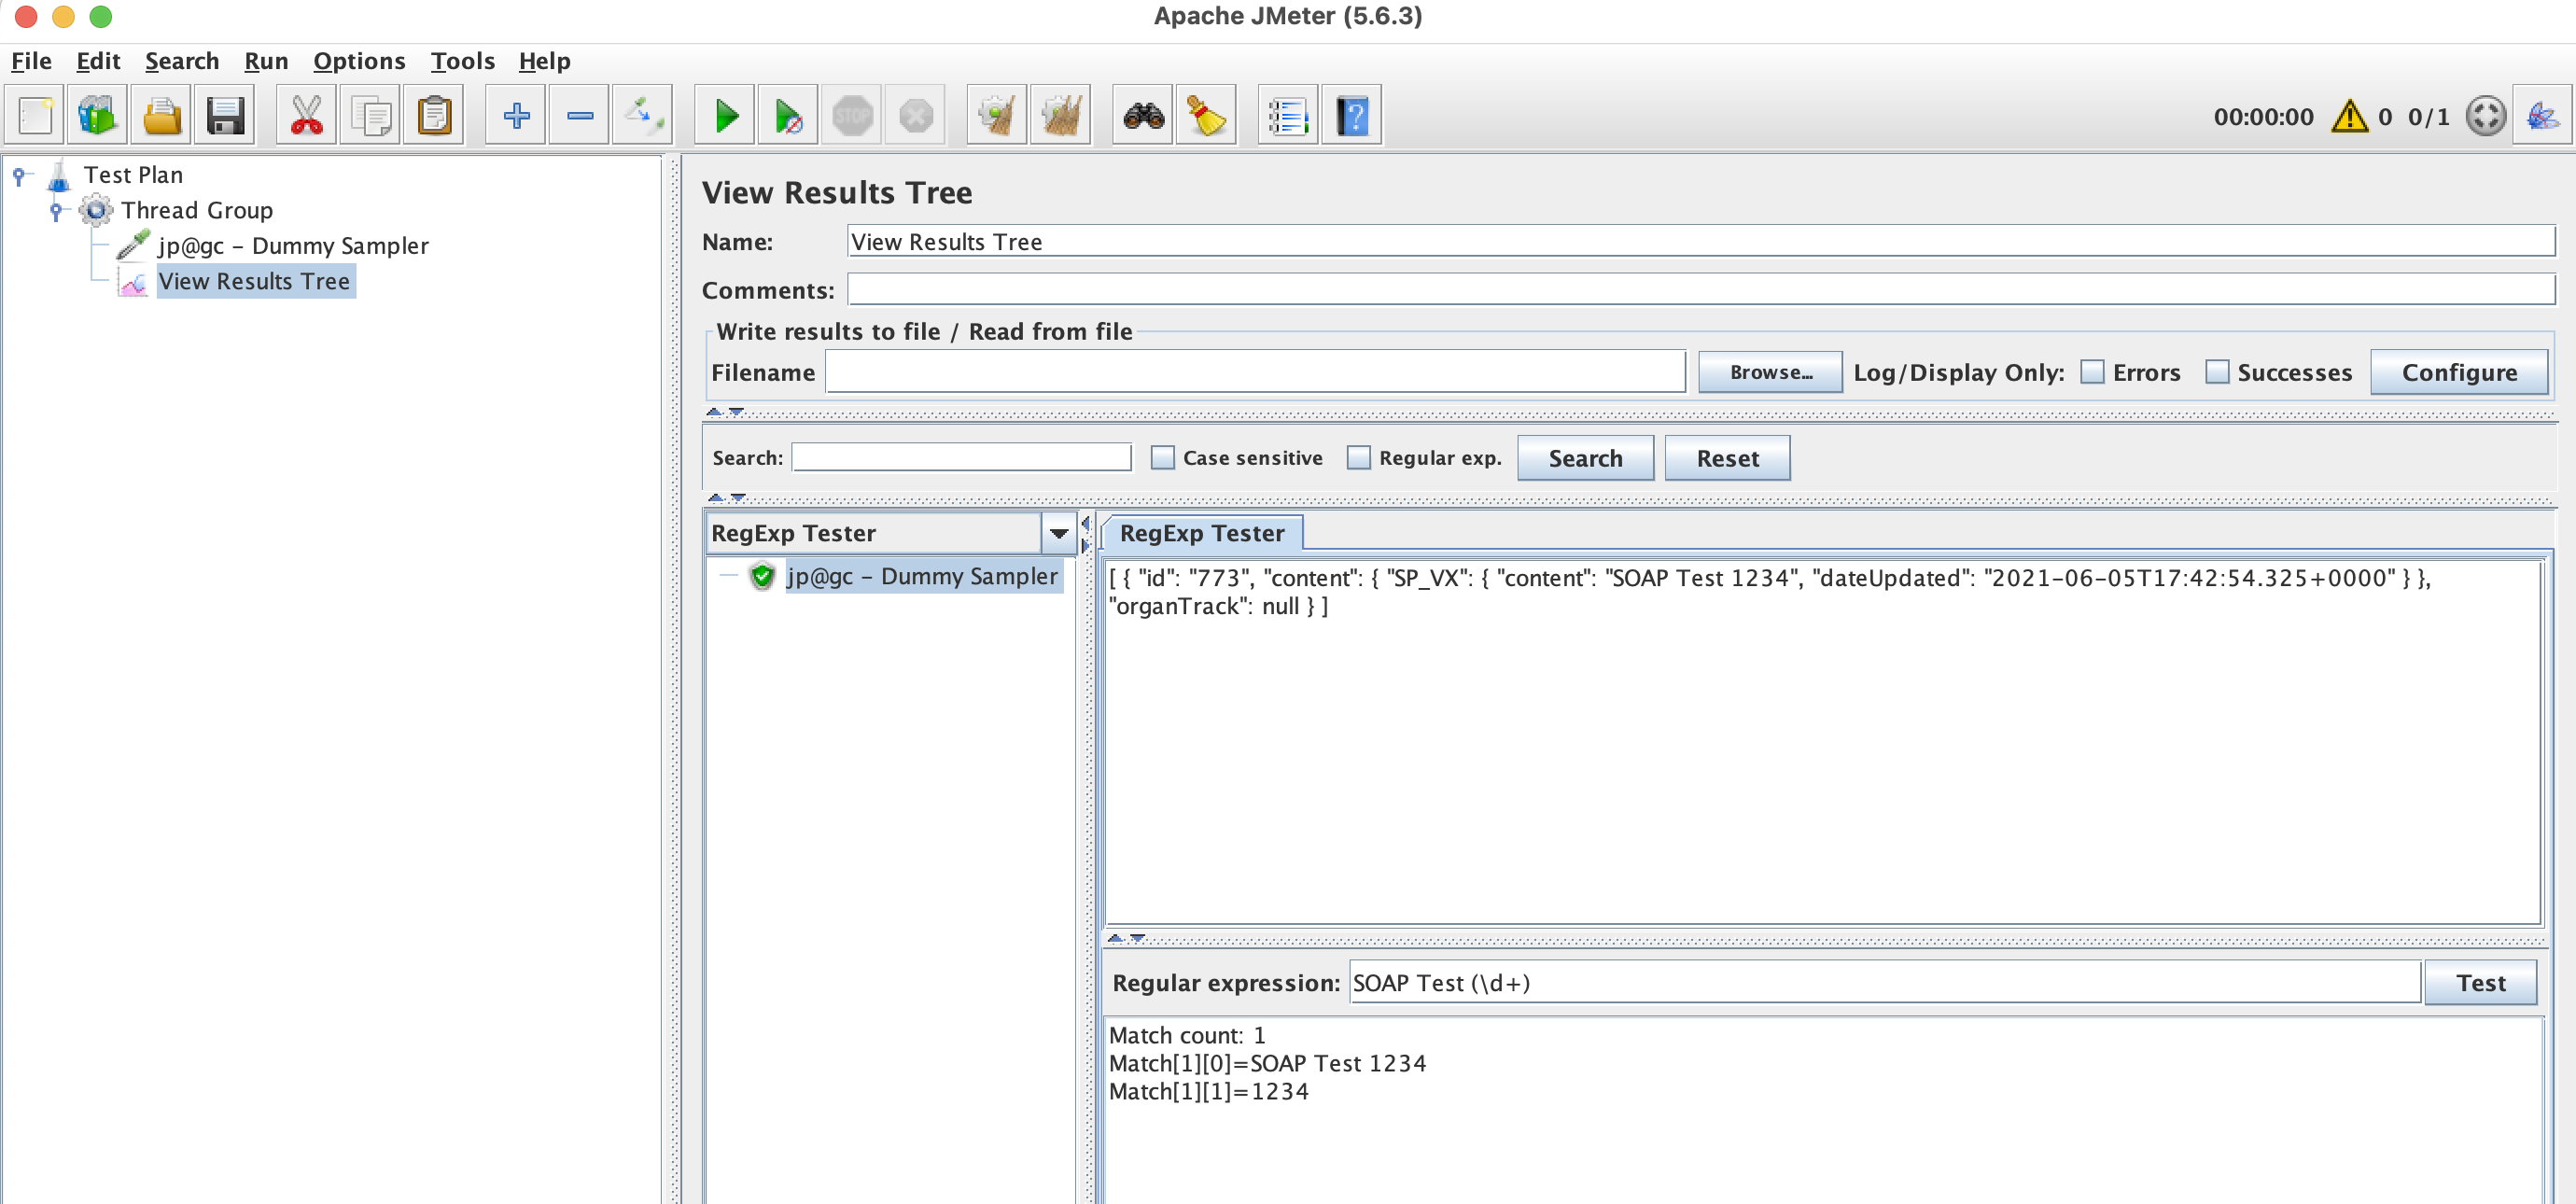2576x1204 pixels.
Task: Click the Configure button for results file
Action: coord(2459,371)
